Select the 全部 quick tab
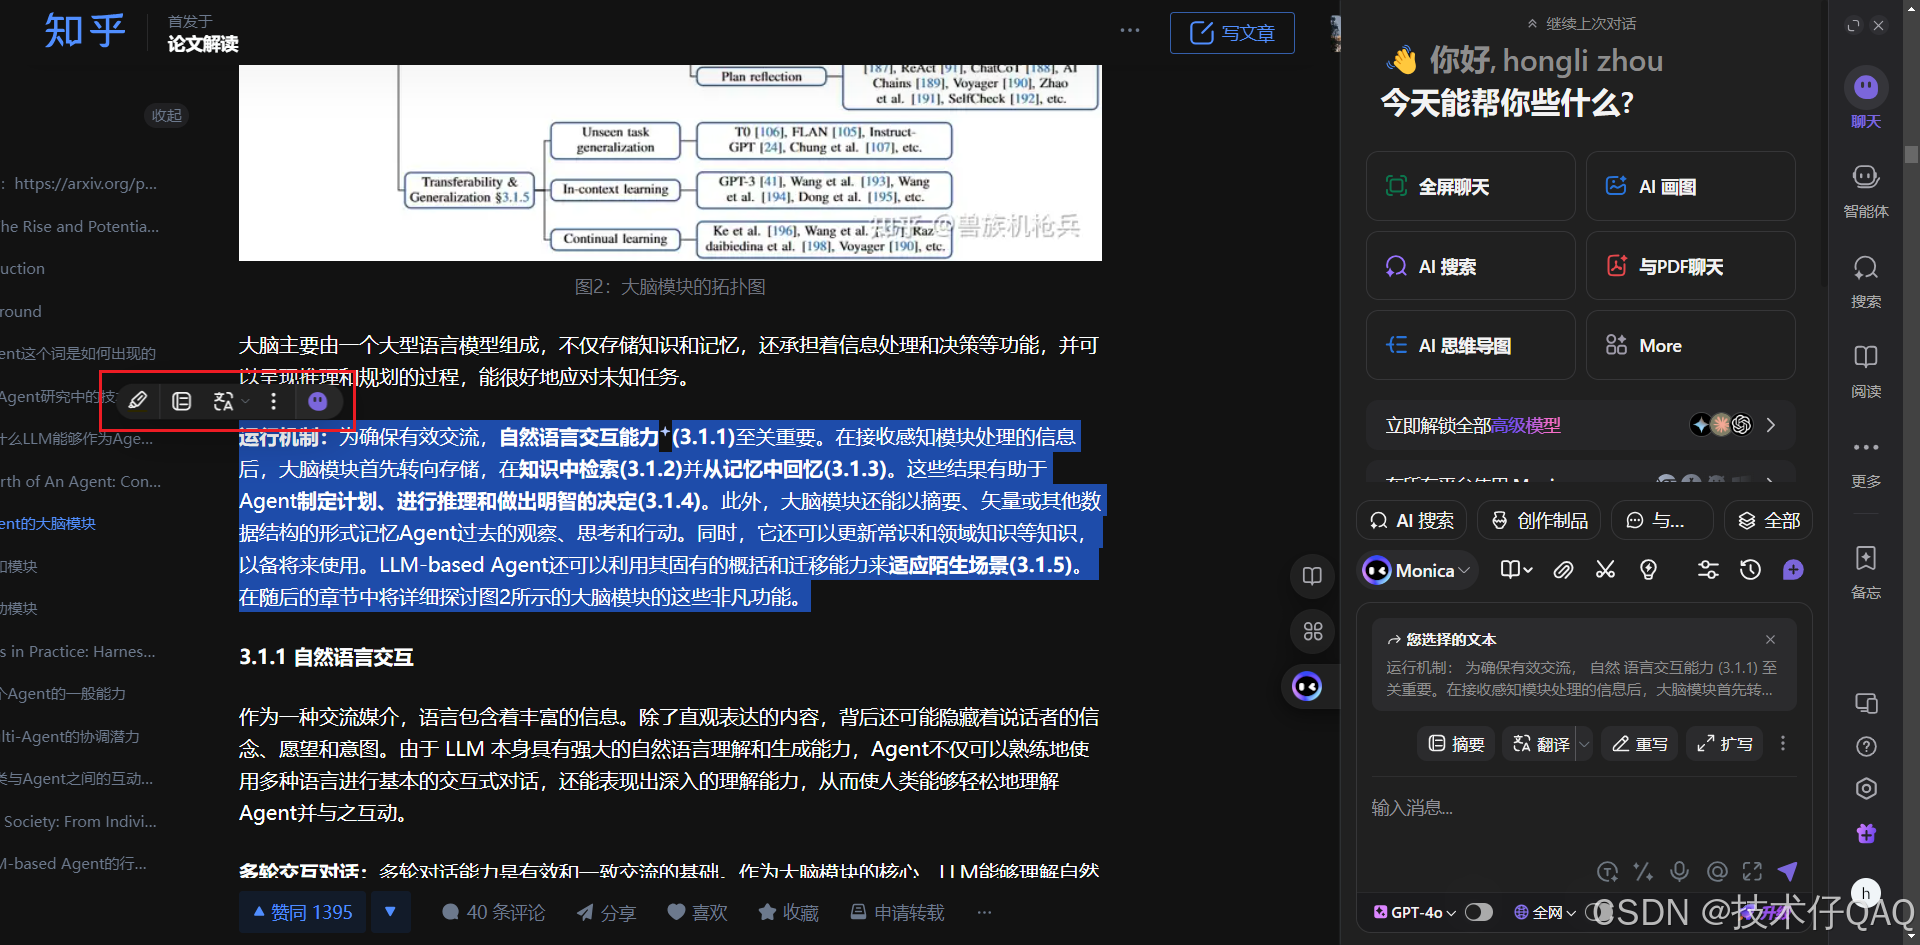The width and height of the screenshot is (1920, 945). 1769,520
